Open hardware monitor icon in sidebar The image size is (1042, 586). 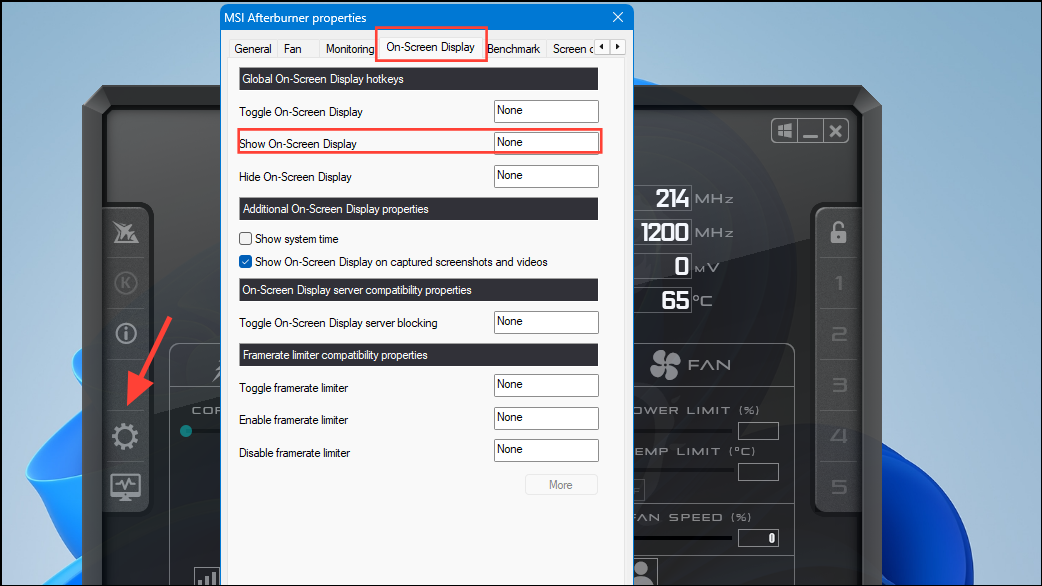(x=125, y=487)
